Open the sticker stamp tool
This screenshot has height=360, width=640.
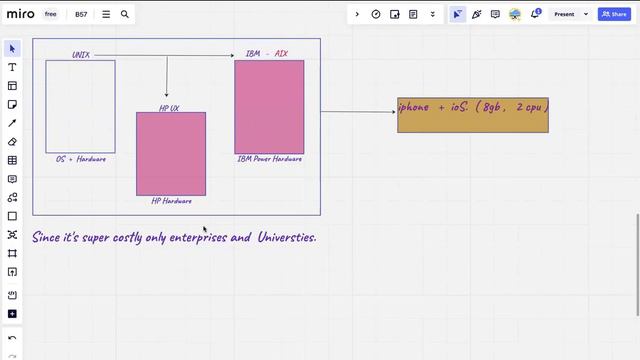pyautogui.click(x=12, y=295)
